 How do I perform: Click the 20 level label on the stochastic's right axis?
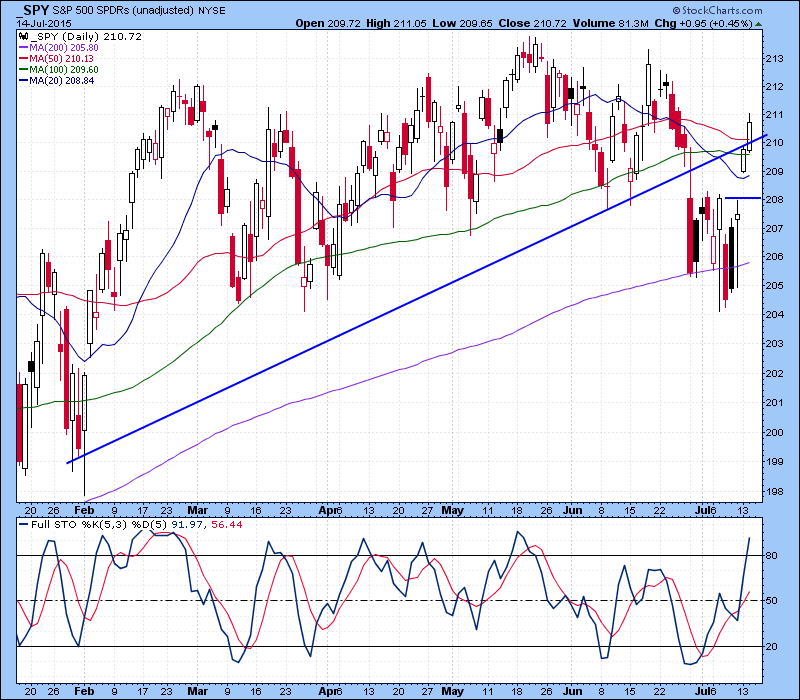tap(771, 646)
